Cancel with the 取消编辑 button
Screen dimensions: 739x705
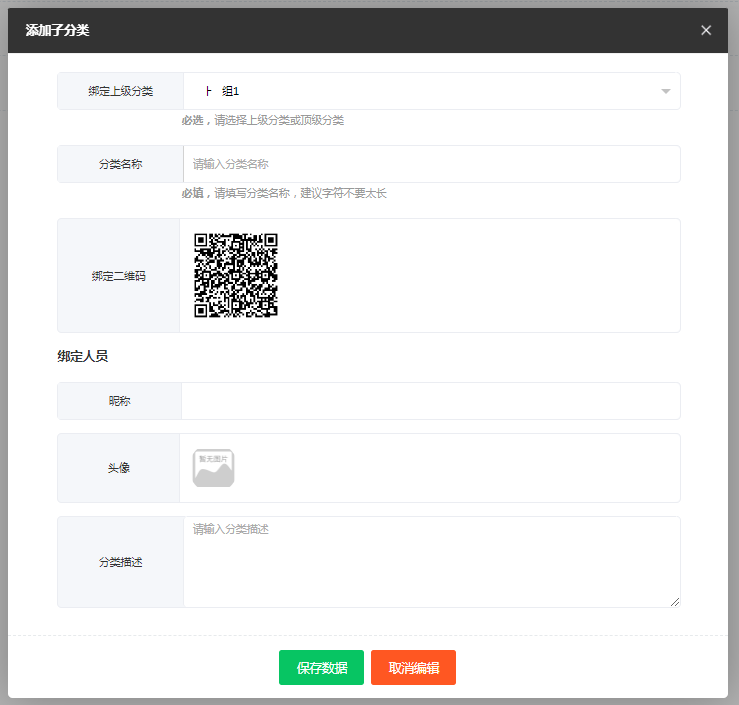[x=413, y=667]
